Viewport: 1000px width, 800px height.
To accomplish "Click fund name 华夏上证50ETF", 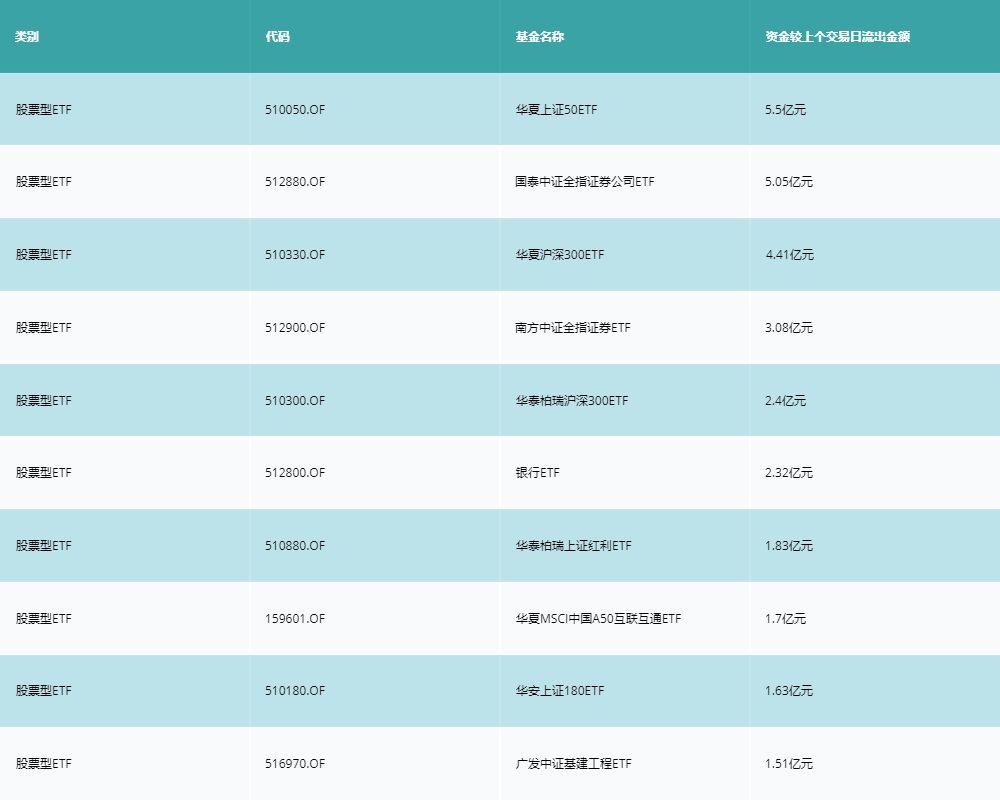I will [x=556, y=109].
